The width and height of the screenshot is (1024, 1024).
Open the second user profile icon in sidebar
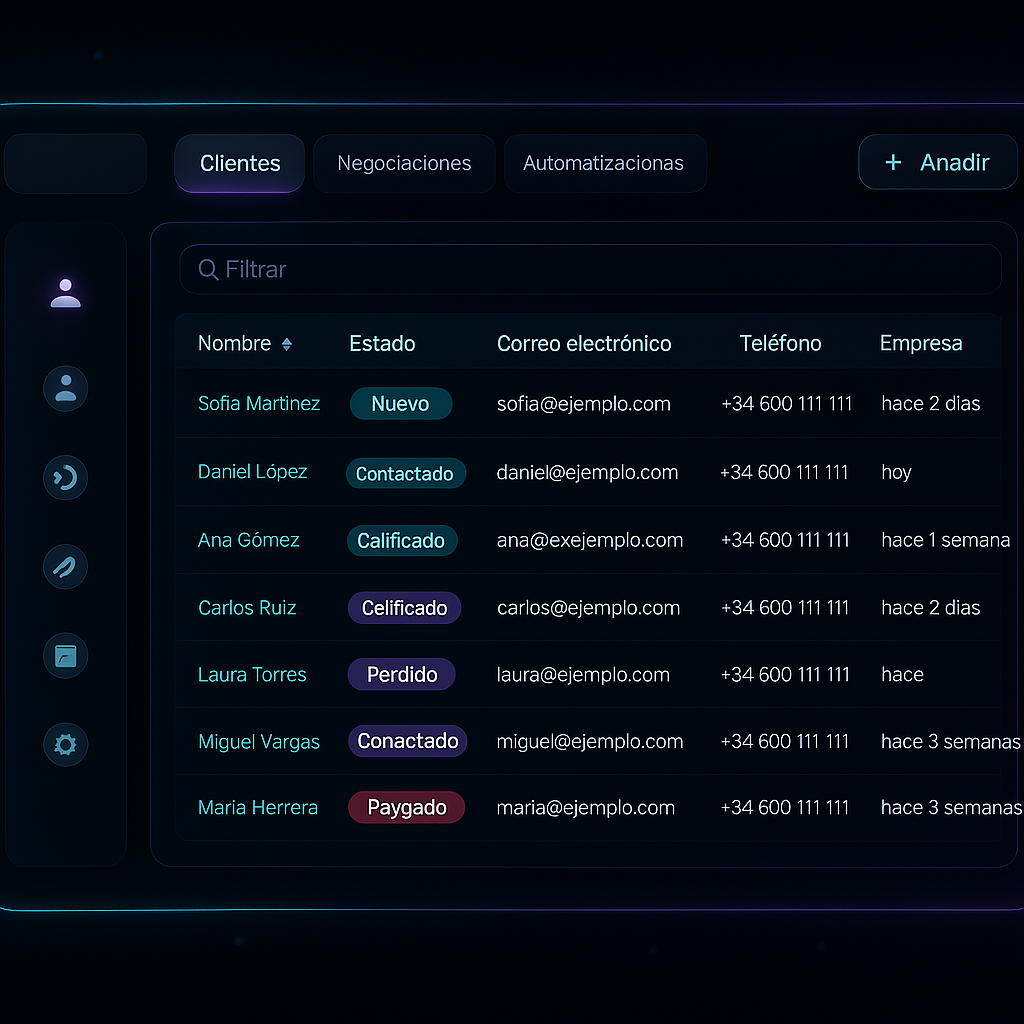pos(65,388)
